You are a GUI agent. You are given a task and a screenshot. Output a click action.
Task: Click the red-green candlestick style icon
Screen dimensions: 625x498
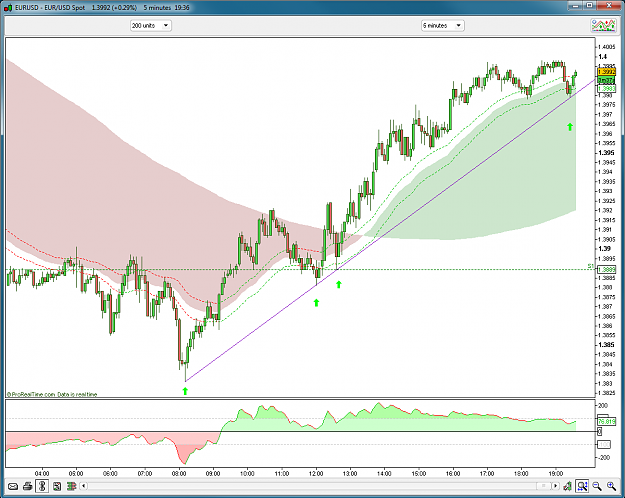(x=71, y=486)
